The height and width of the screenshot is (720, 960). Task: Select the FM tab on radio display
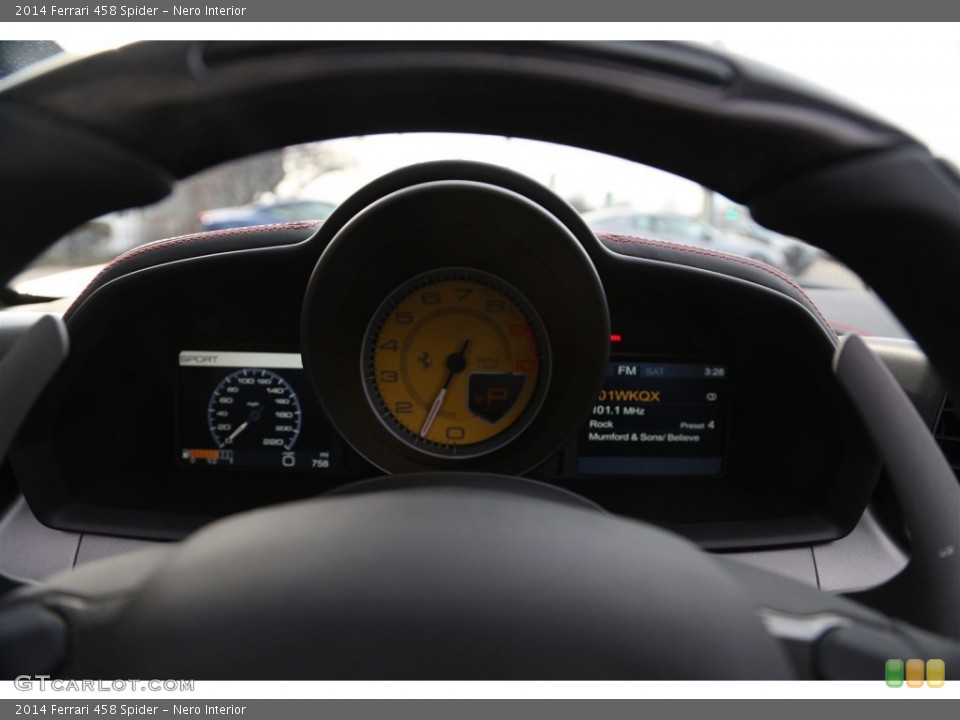tap(627, 370)
